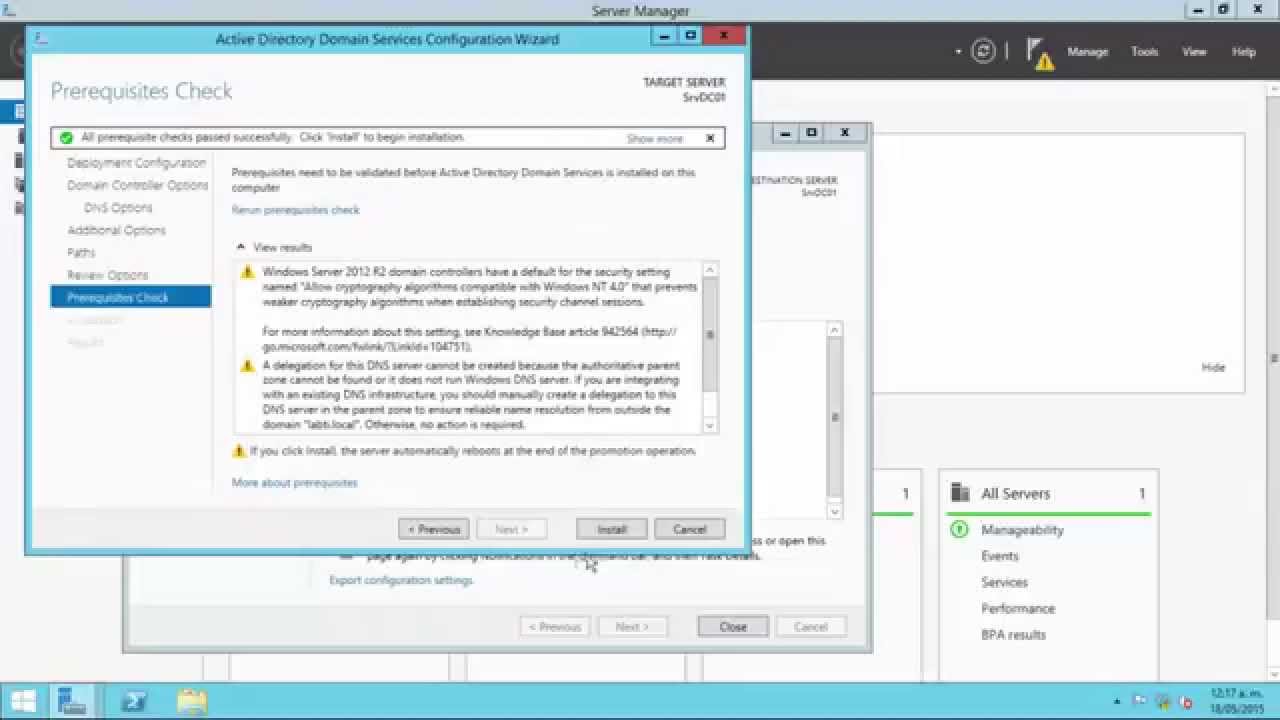Open the View menu in Server Manager
Image resolution: width=1280 pixels, height=720 pixels.
point(1194,52)
